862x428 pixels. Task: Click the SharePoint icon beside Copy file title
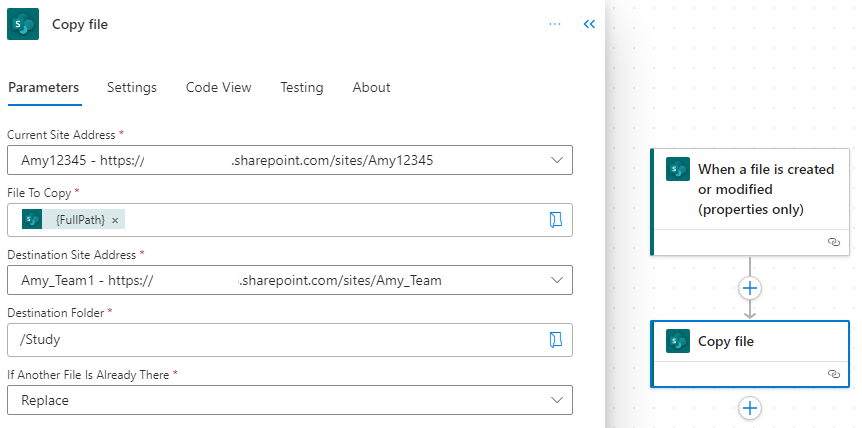pos(23,24)
